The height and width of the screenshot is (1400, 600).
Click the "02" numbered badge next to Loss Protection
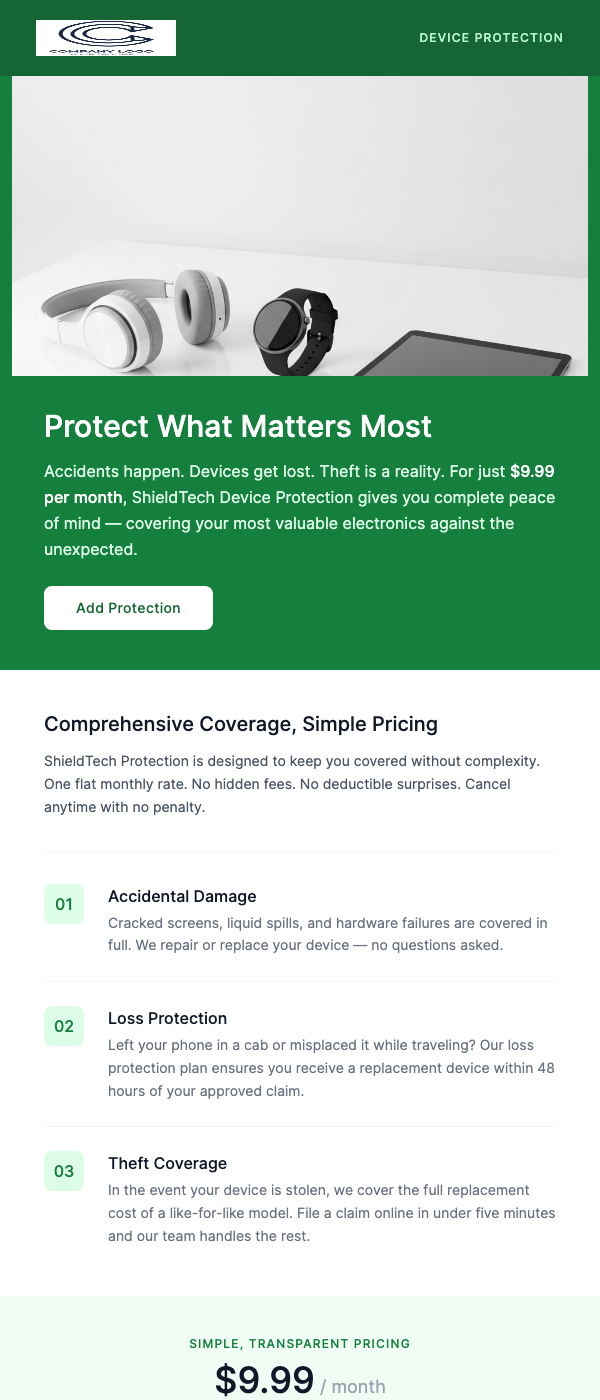[x=64, y=1026]
